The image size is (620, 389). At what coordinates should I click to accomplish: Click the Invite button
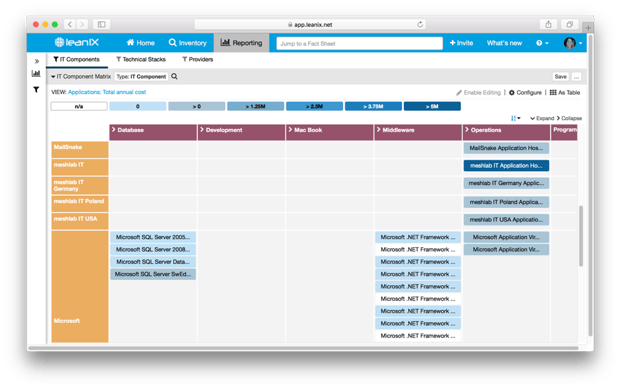pyautogui.click(x=461, y=43)
